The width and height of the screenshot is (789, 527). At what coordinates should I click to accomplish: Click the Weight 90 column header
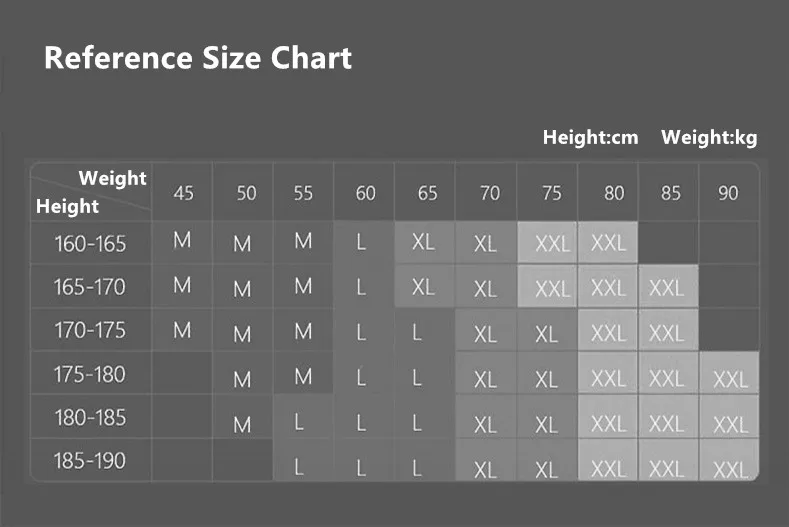(x=728, y=193)
